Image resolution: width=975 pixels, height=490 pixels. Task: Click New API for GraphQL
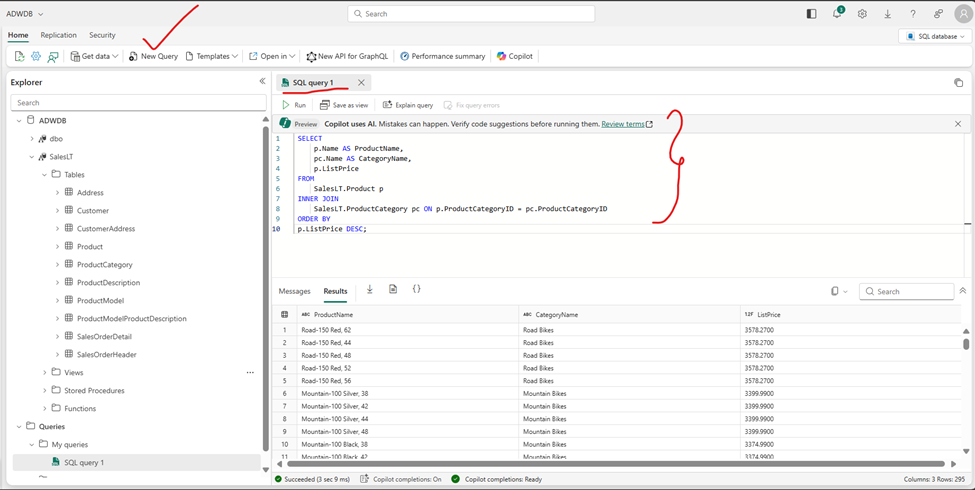[x=347, y=57]
